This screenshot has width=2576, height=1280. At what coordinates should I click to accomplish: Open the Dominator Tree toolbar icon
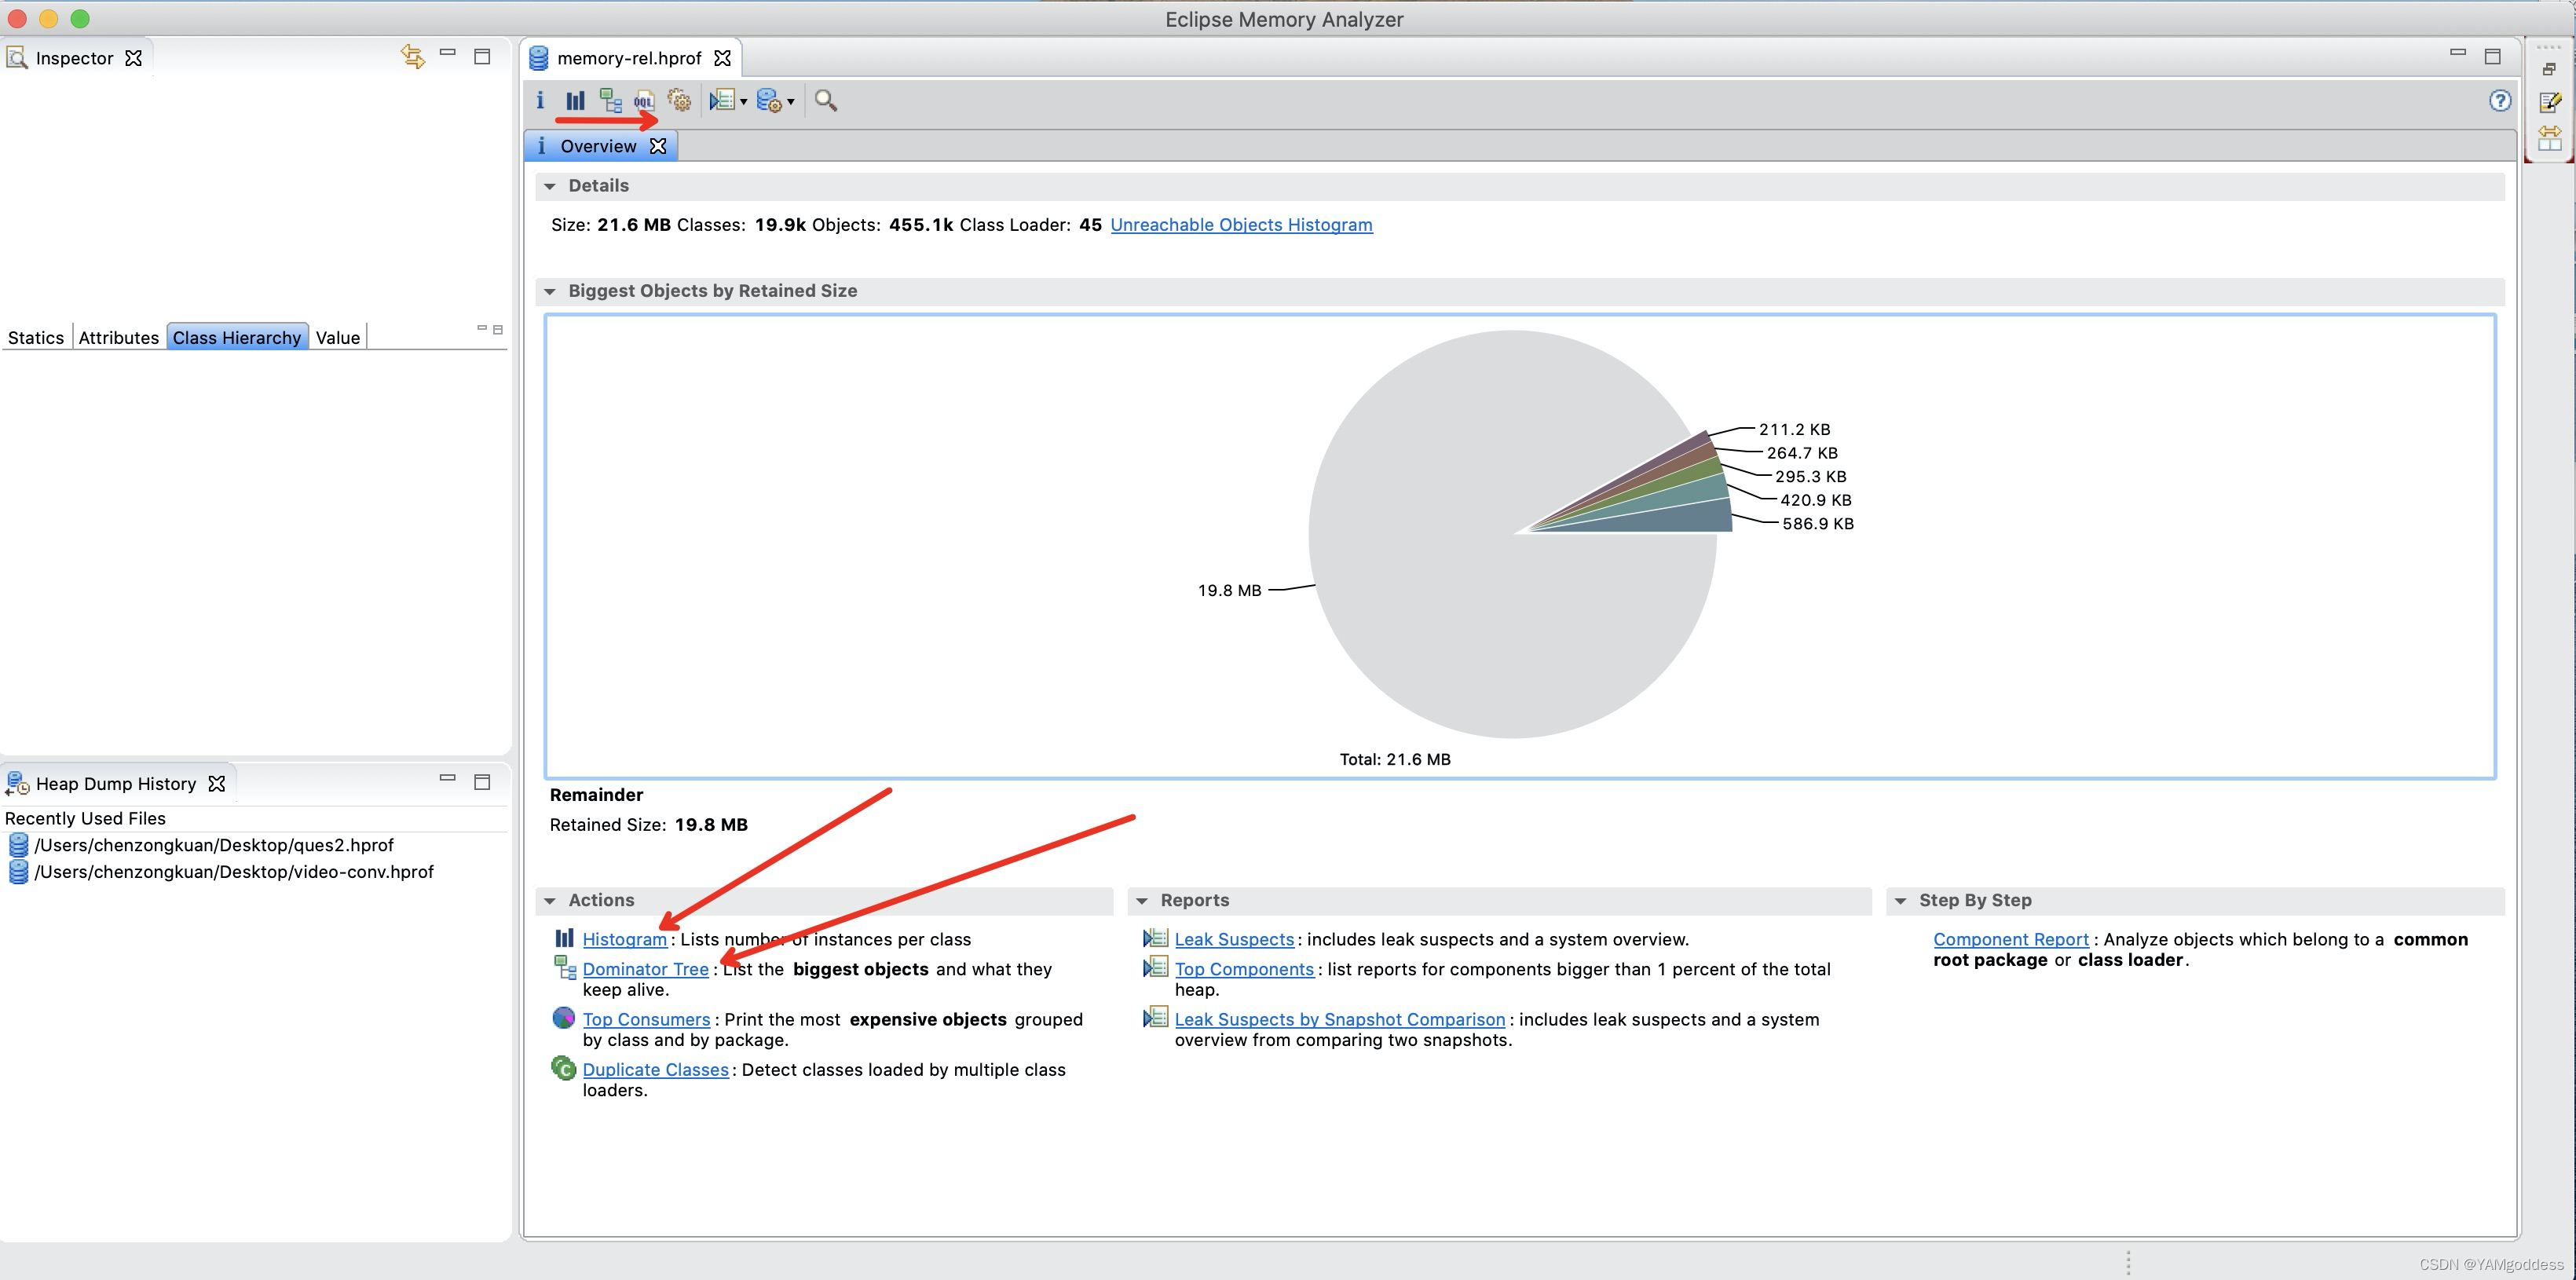[x=610, y=100]
